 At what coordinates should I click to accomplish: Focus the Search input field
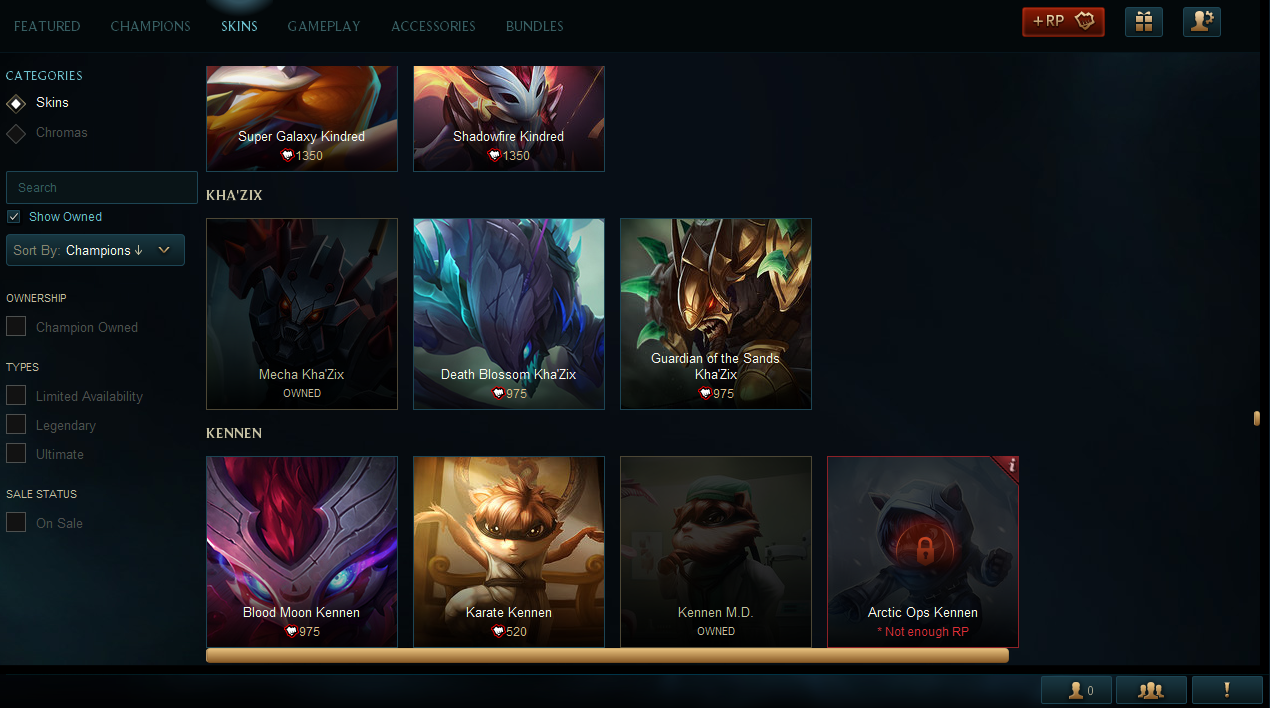101,187
